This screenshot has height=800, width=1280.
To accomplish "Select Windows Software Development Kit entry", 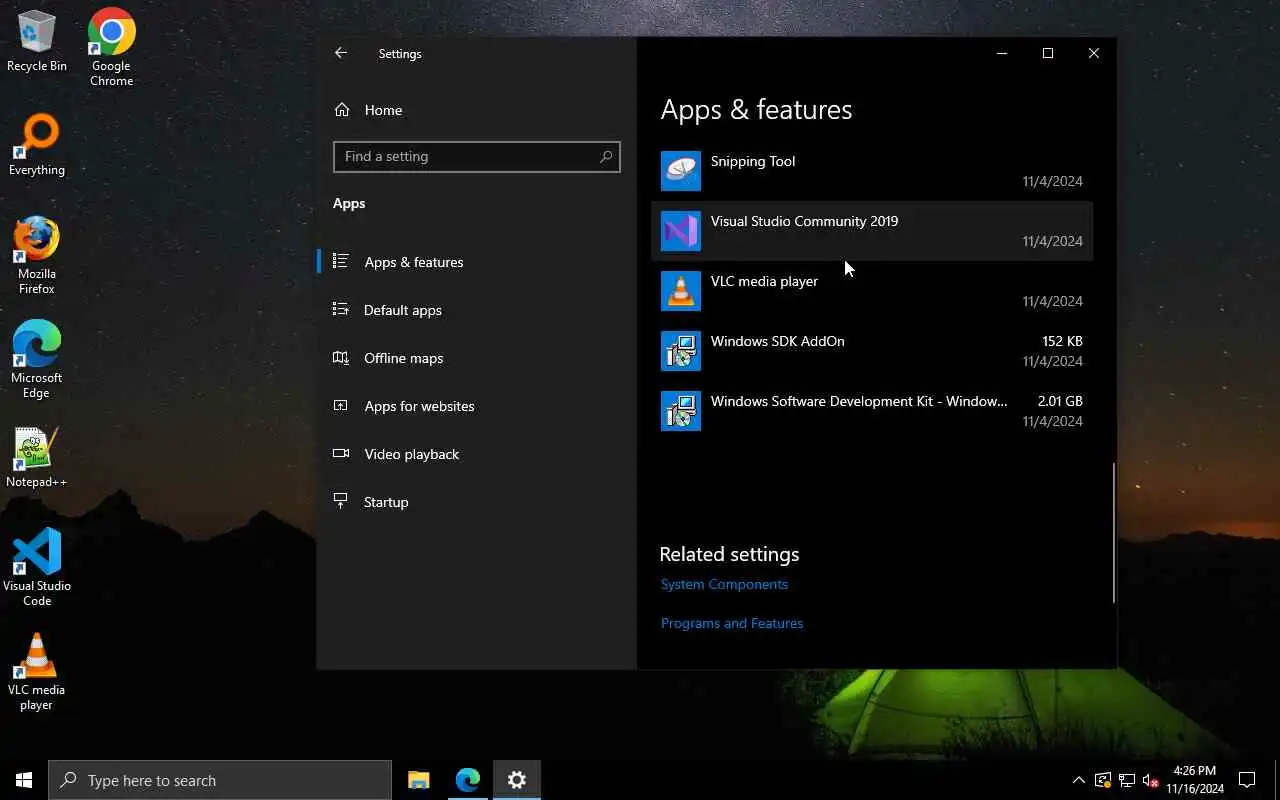I will [872, 411].
